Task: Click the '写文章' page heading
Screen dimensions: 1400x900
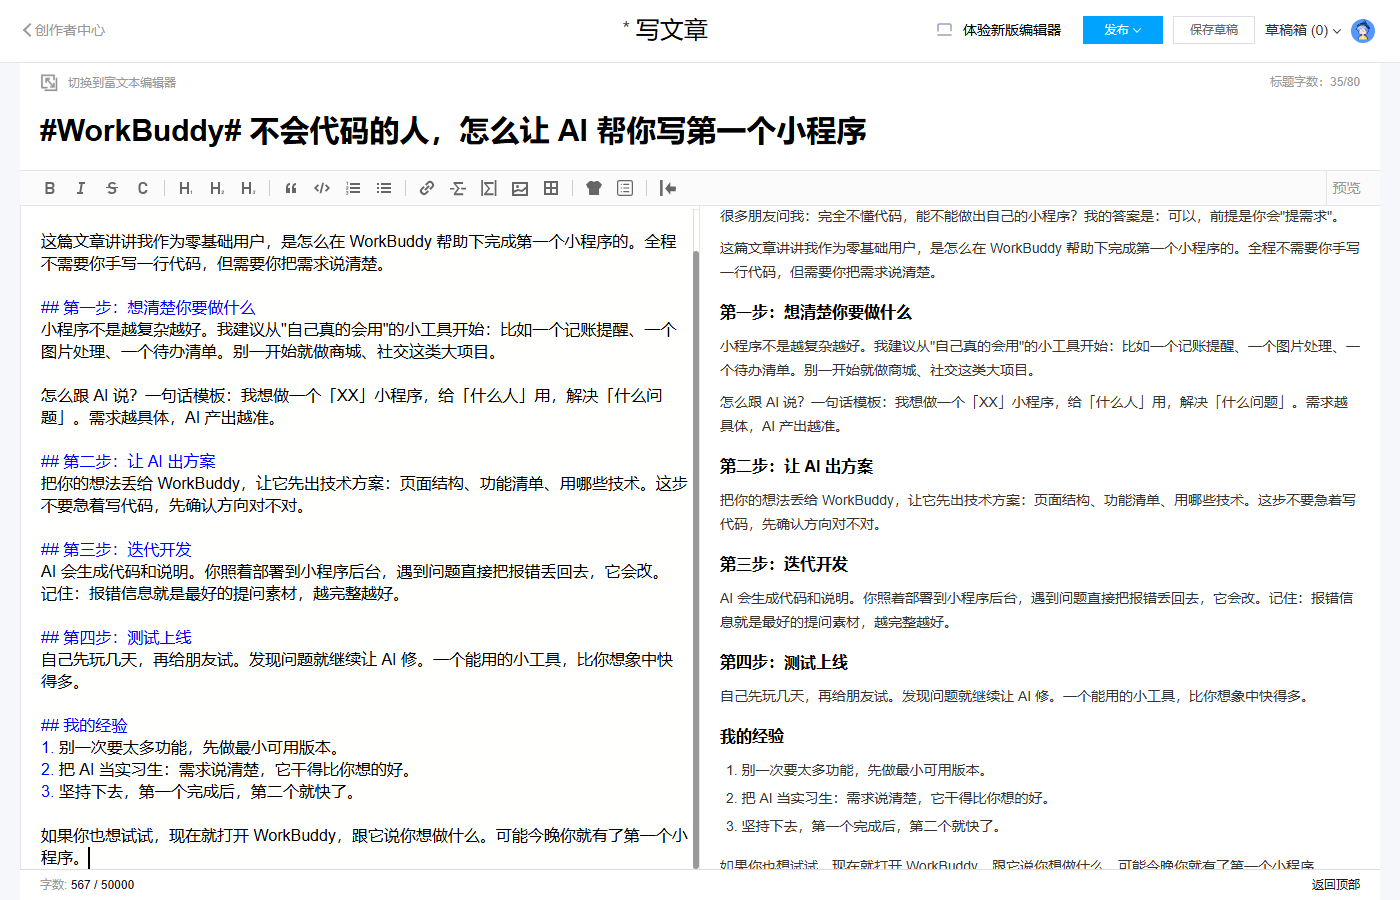Action: pos(672,30)
